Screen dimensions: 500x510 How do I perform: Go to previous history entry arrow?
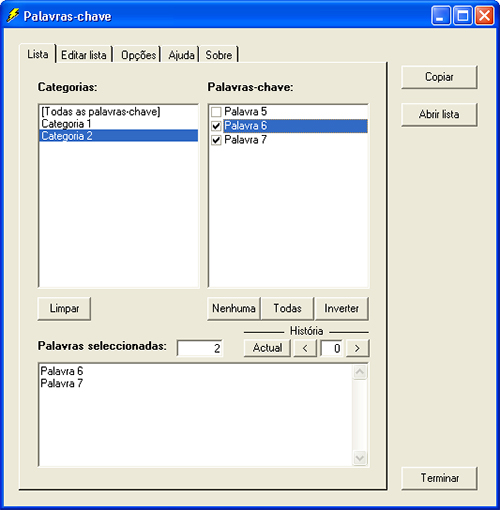pos(305,348)
